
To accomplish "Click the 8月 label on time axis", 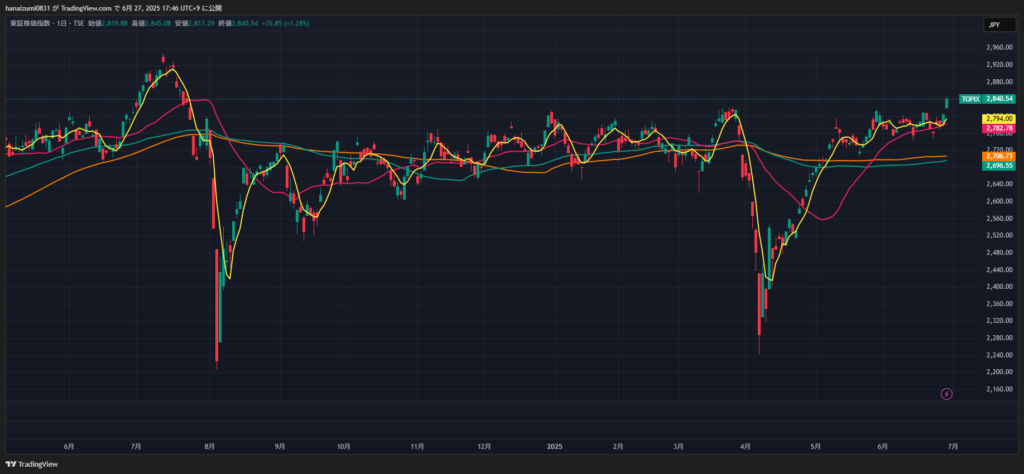I will pos(210,447).
